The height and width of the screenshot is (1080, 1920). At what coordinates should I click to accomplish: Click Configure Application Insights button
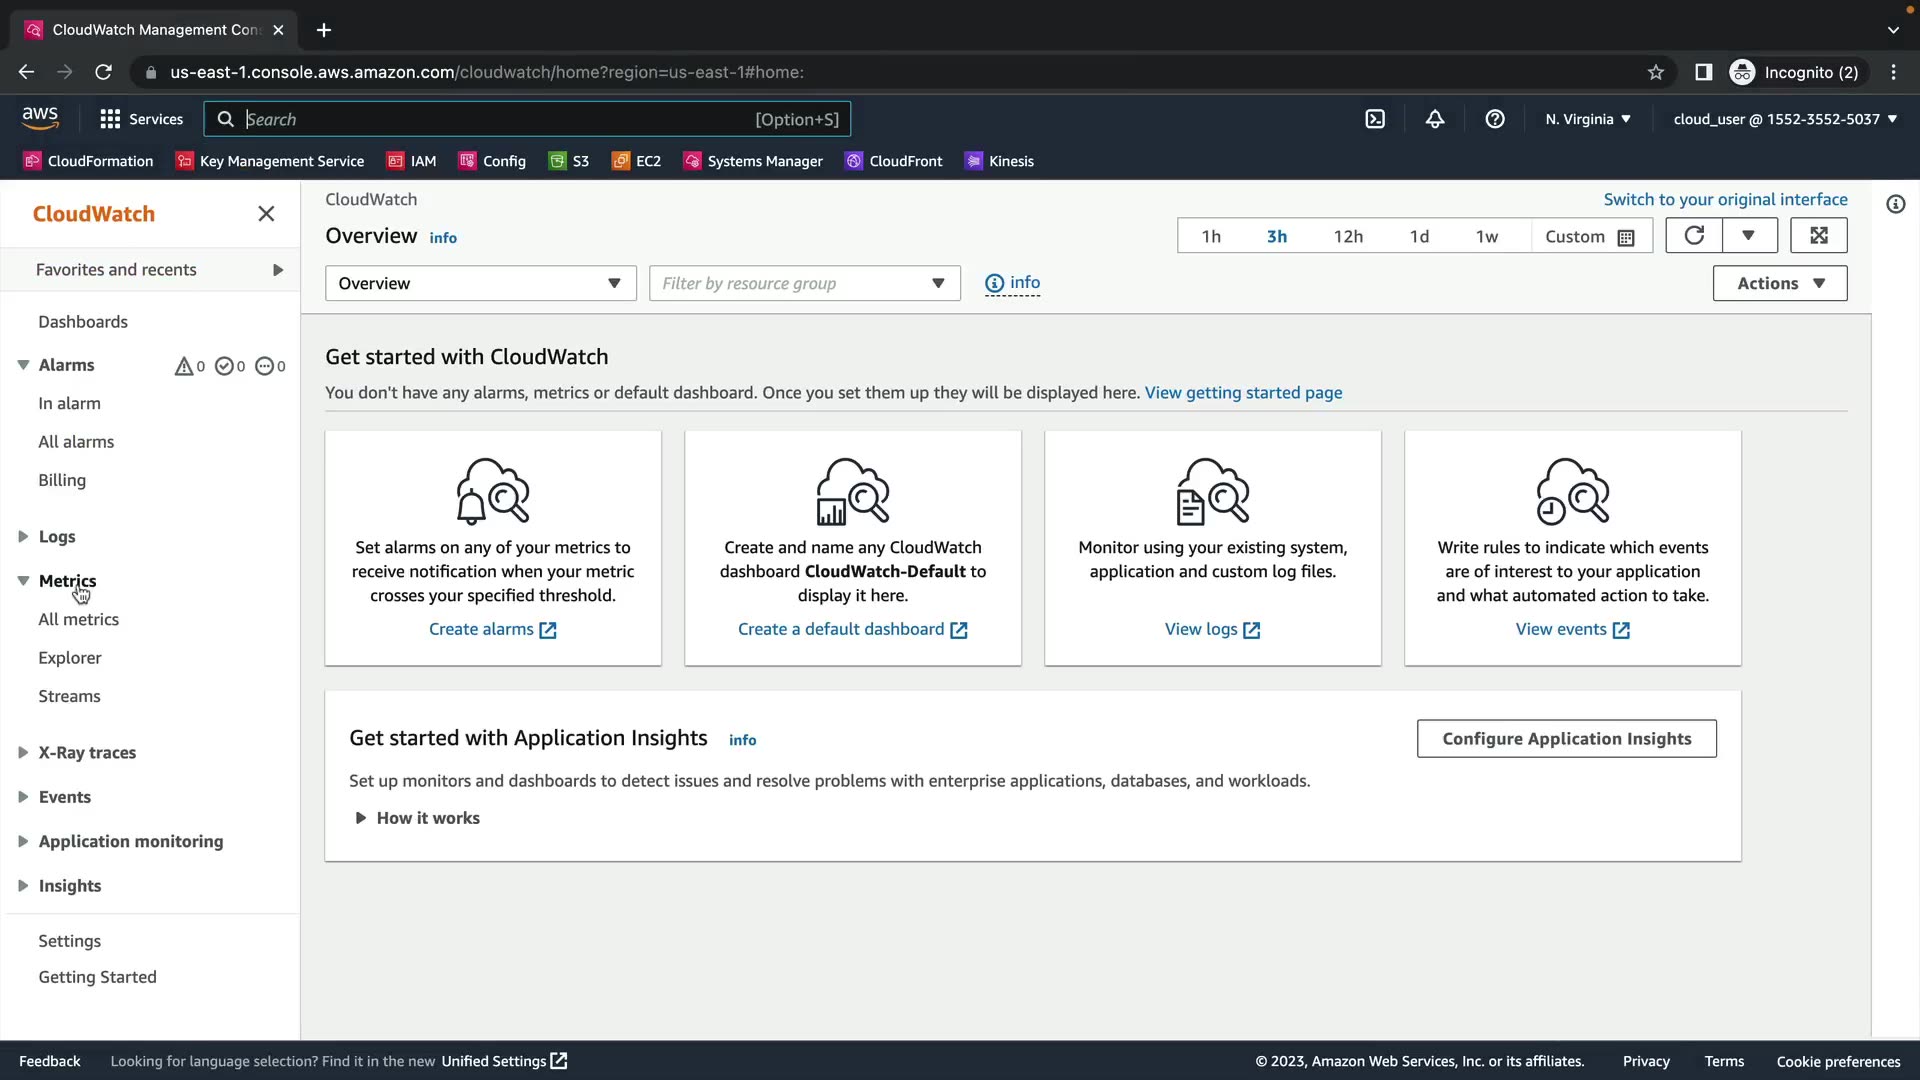1566,739
